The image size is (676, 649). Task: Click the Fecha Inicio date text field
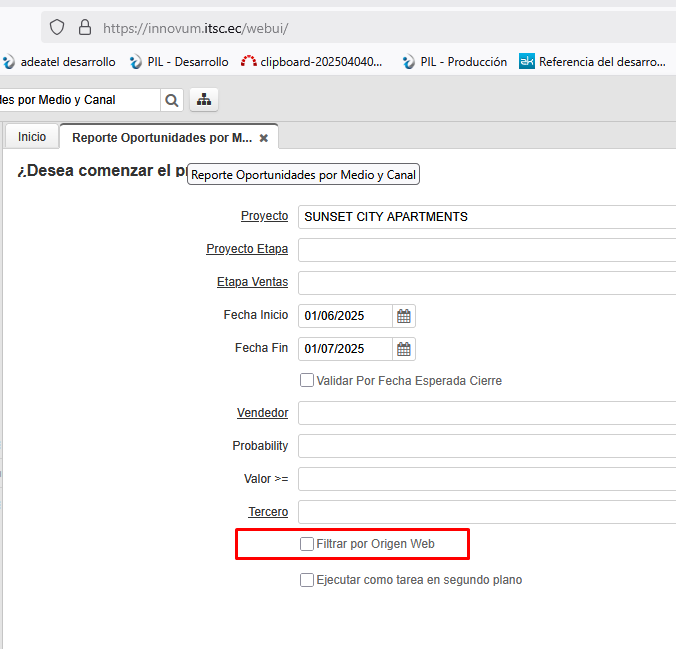[345, 316]
